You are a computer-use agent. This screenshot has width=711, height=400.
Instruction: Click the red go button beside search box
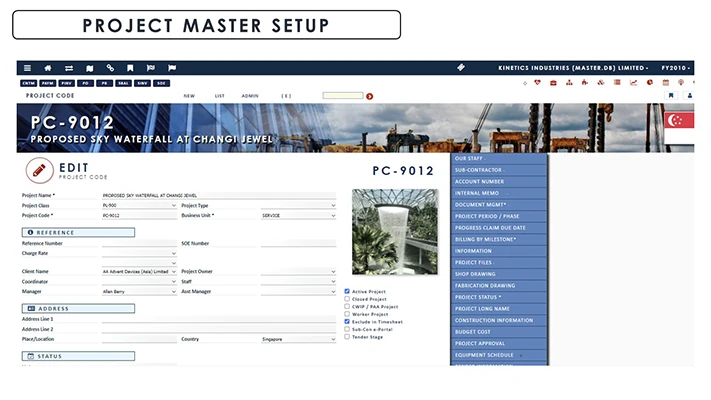pos(370,96)
